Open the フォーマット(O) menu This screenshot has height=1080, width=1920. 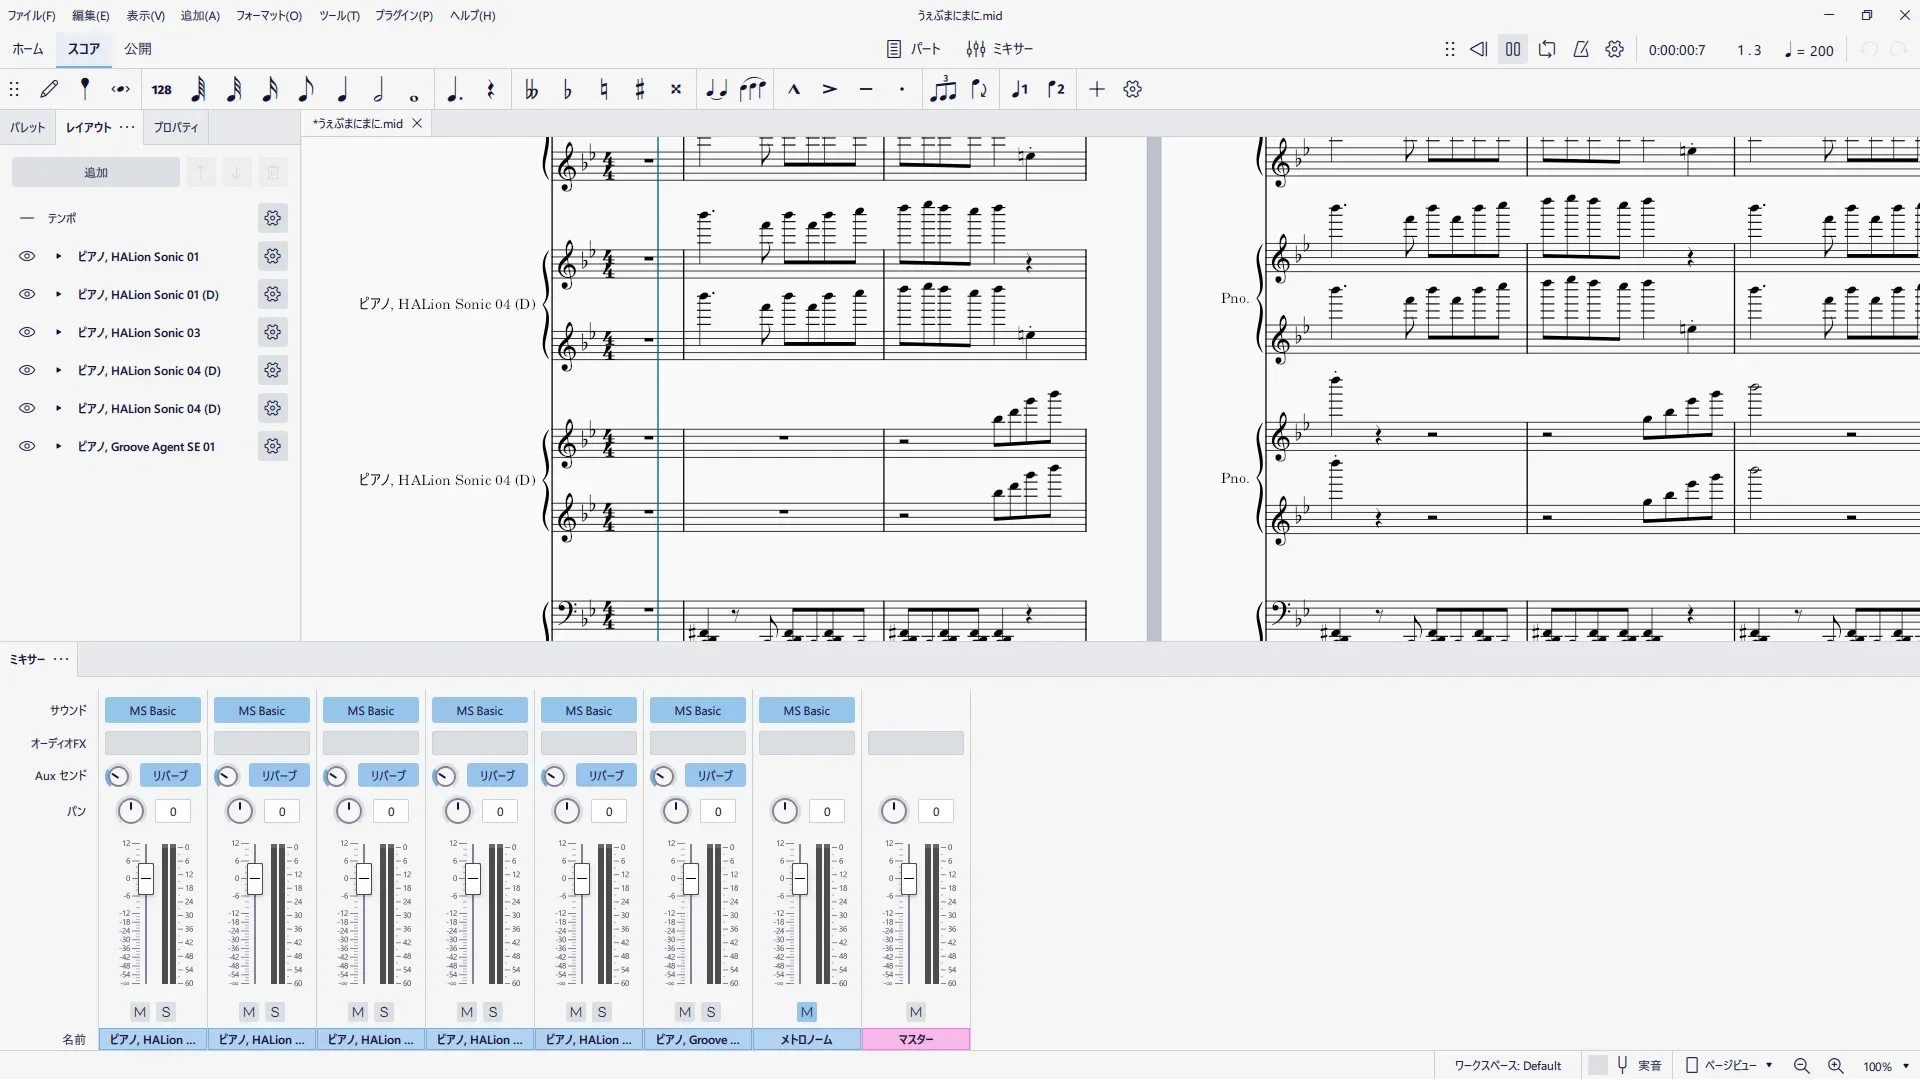tap(268, 15)
